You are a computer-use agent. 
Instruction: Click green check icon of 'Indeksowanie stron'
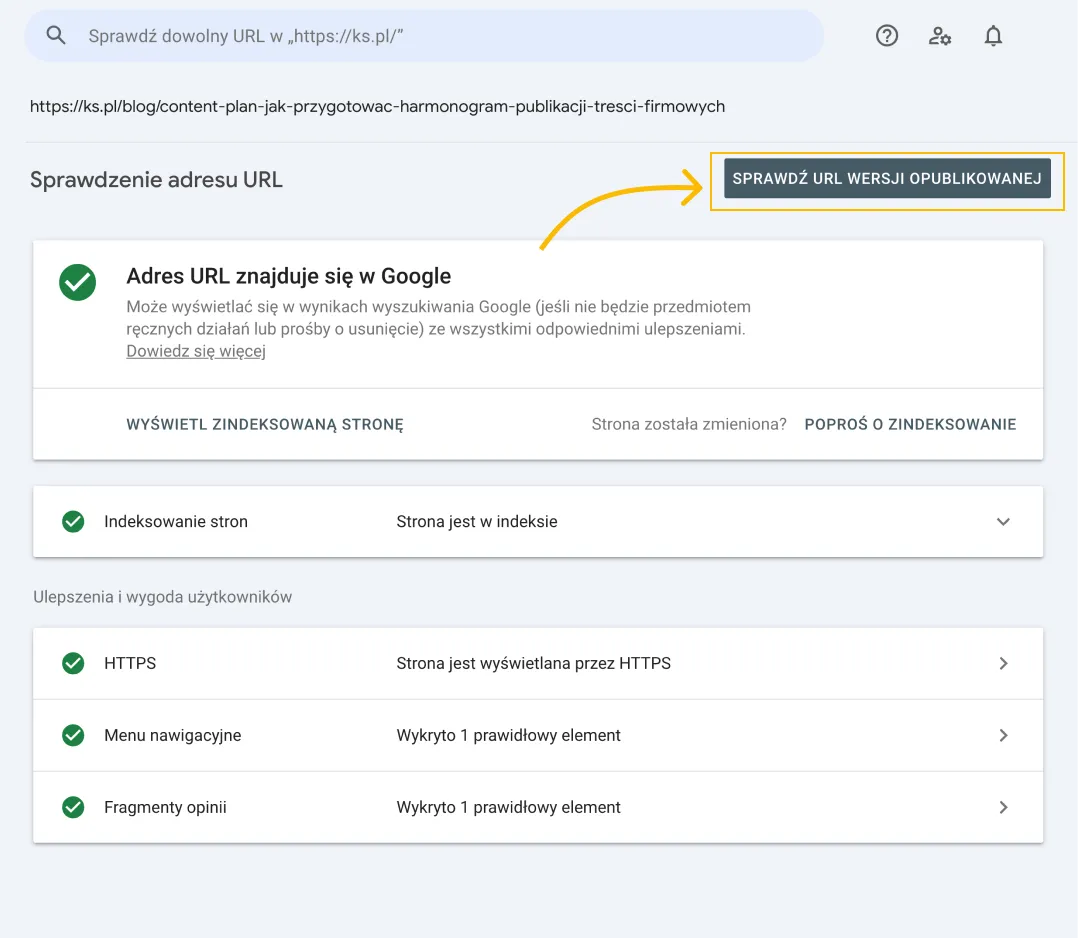(73, 521)
